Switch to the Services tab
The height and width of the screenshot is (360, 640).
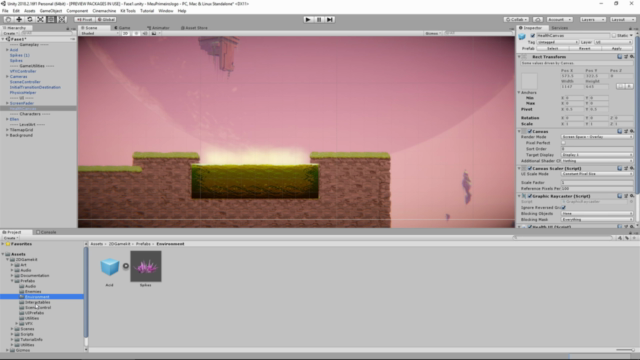click(x=560, y=28)
